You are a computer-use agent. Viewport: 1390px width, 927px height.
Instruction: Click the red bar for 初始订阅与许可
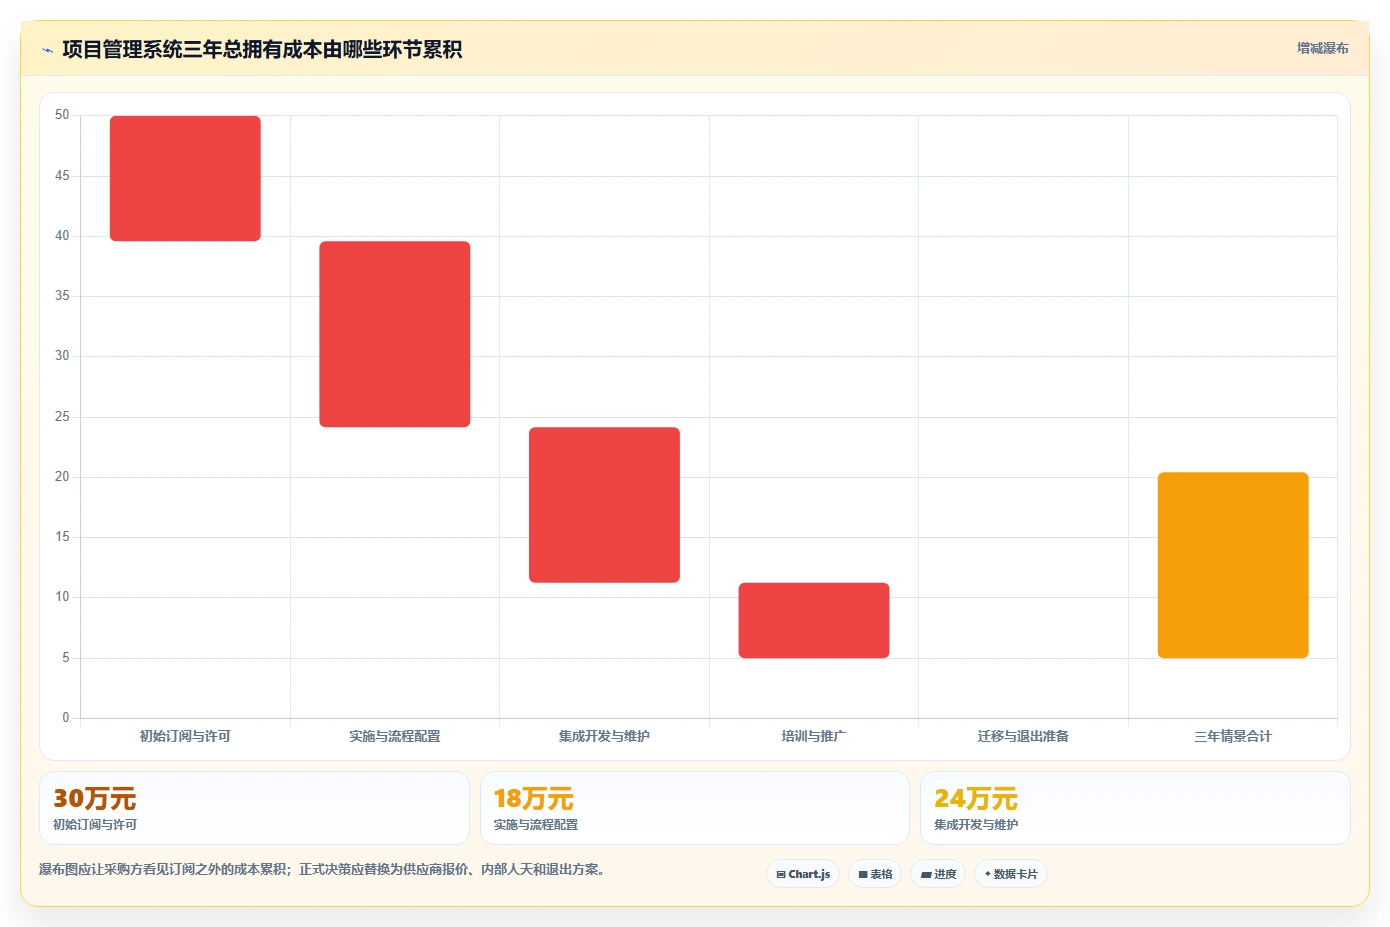185,179
